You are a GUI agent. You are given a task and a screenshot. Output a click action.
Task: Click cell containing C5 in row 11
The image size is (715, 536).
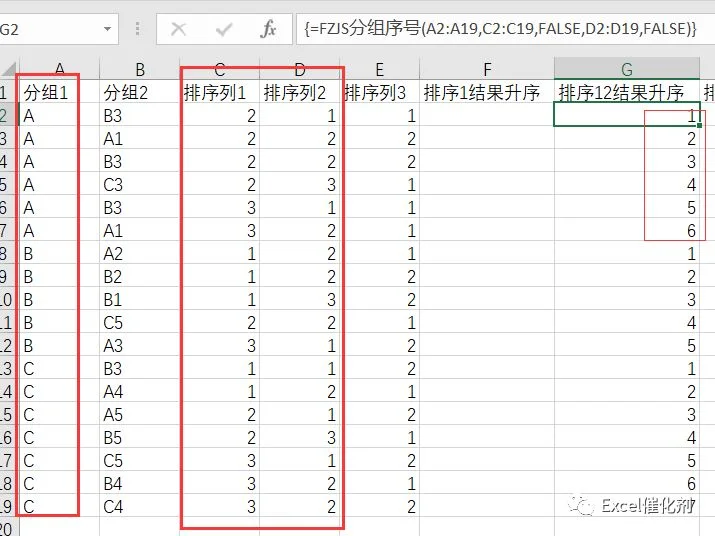click(x=140, y=322)
